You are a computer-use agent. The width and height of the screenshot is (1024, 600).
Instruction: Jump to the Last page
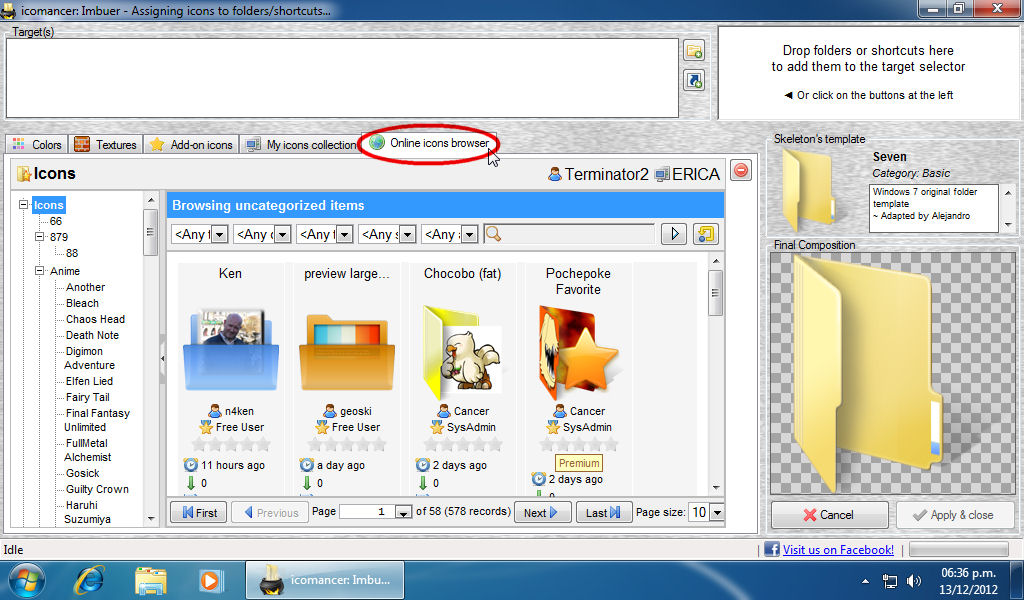click(x=603, y=513)
